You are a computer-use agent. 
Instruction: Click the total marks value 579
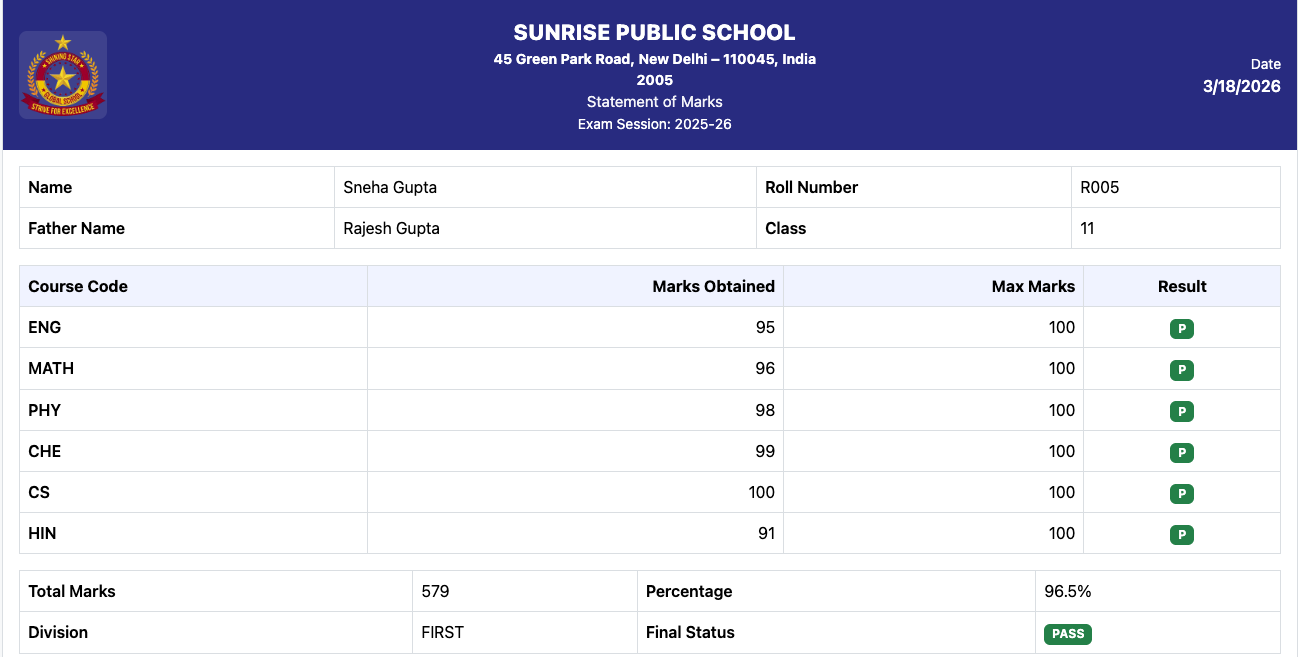point(435,591)
